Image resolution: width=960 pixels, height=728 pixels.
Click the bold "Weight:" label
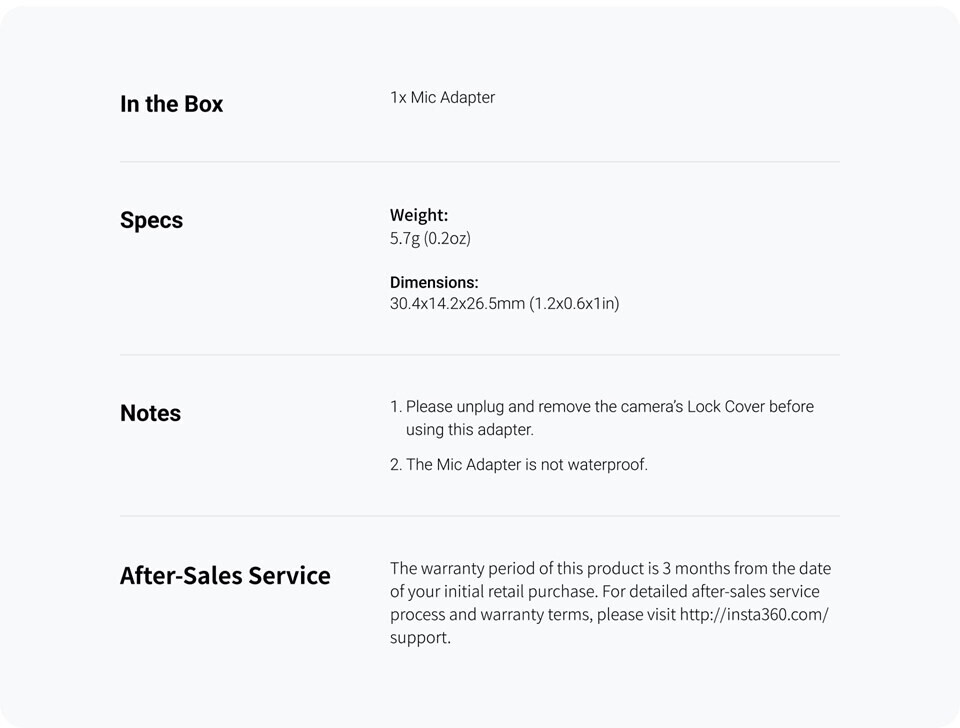click(418, 215)
